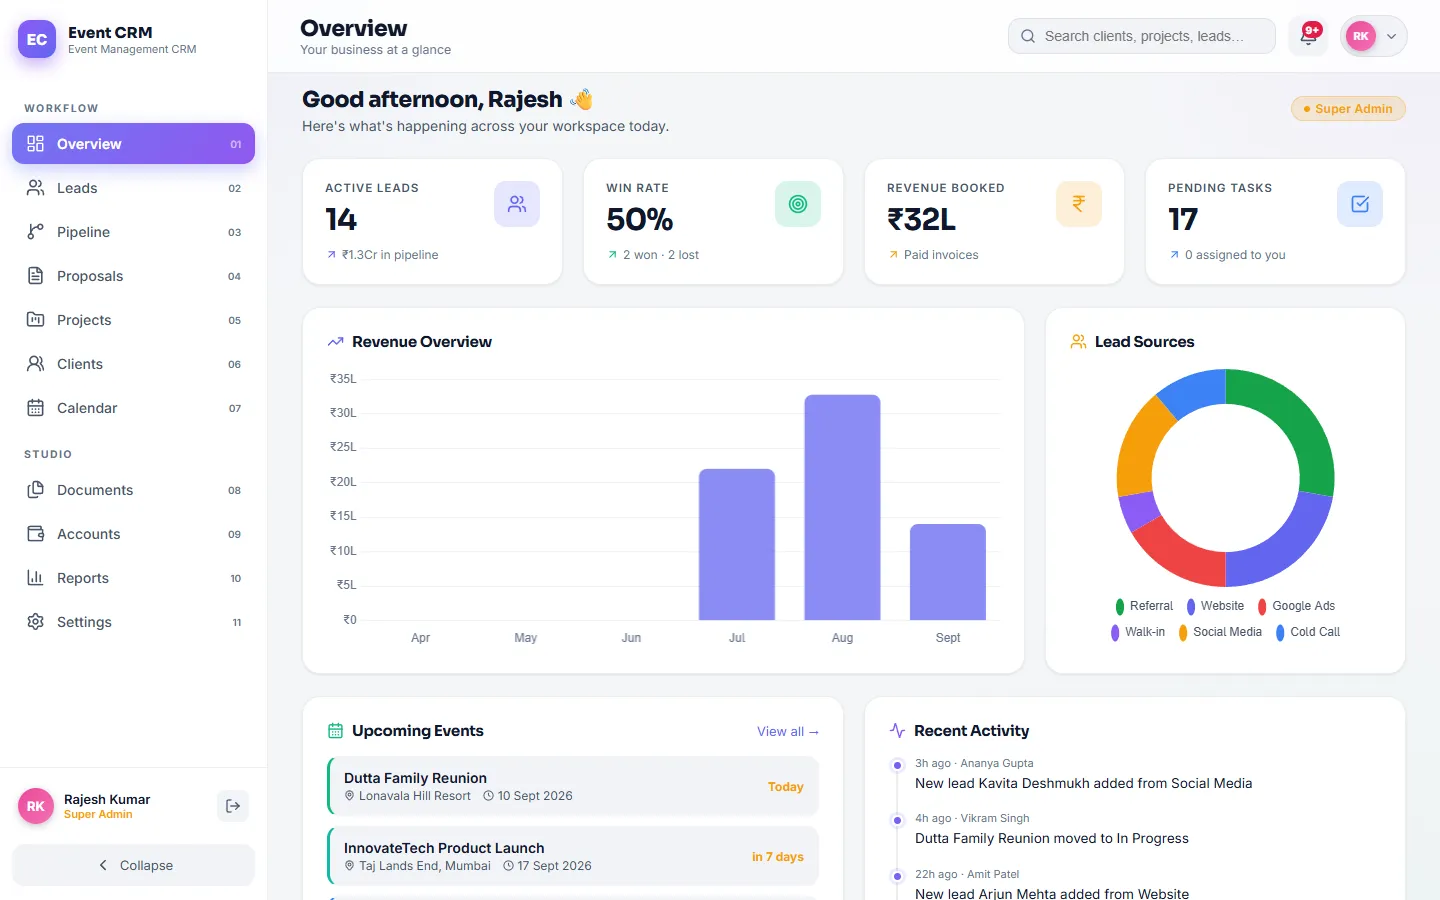Click the logout icon beside Rajesh Kumar

[233, 806]
